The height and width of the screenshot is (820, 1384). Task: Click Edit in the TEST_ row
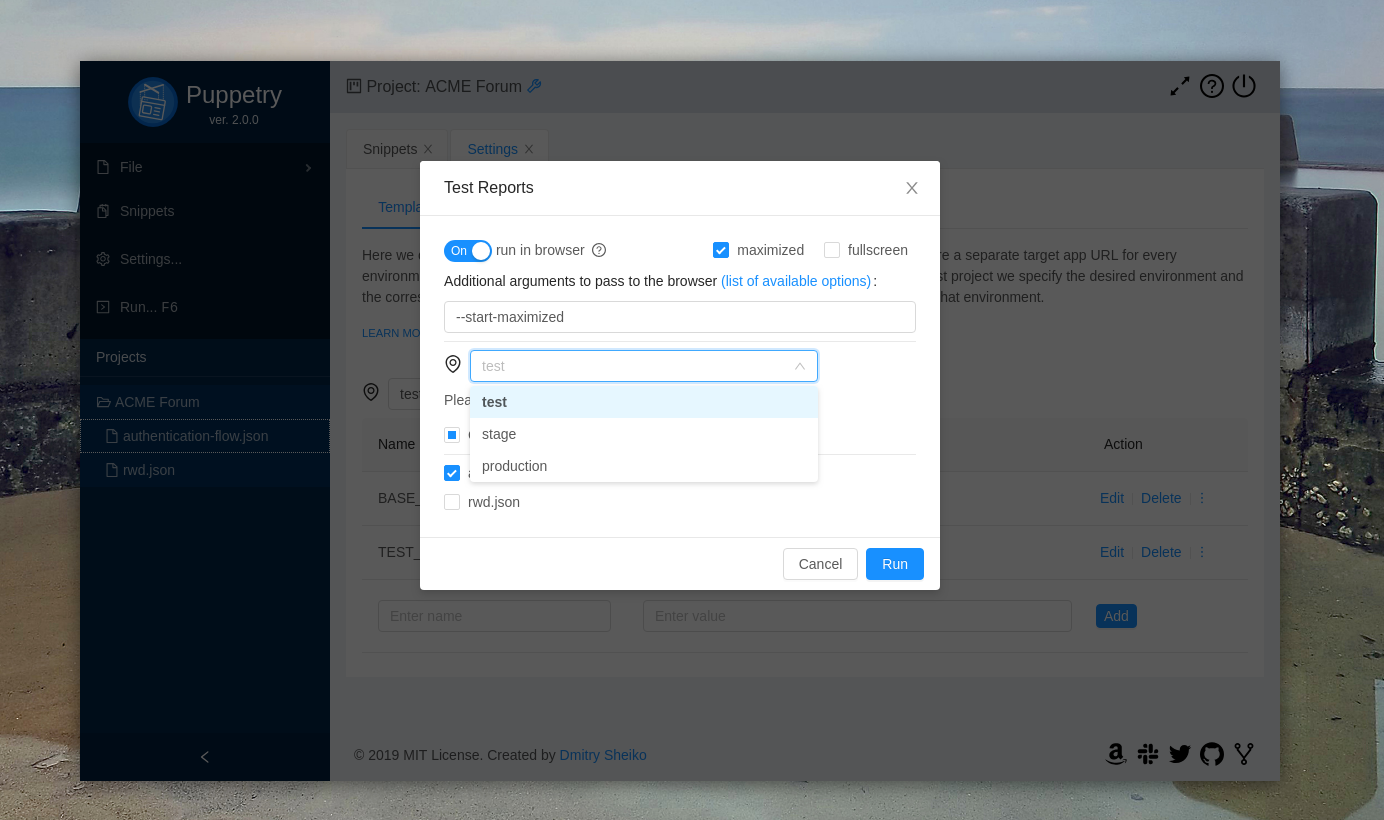click(x=1112, y=552)
